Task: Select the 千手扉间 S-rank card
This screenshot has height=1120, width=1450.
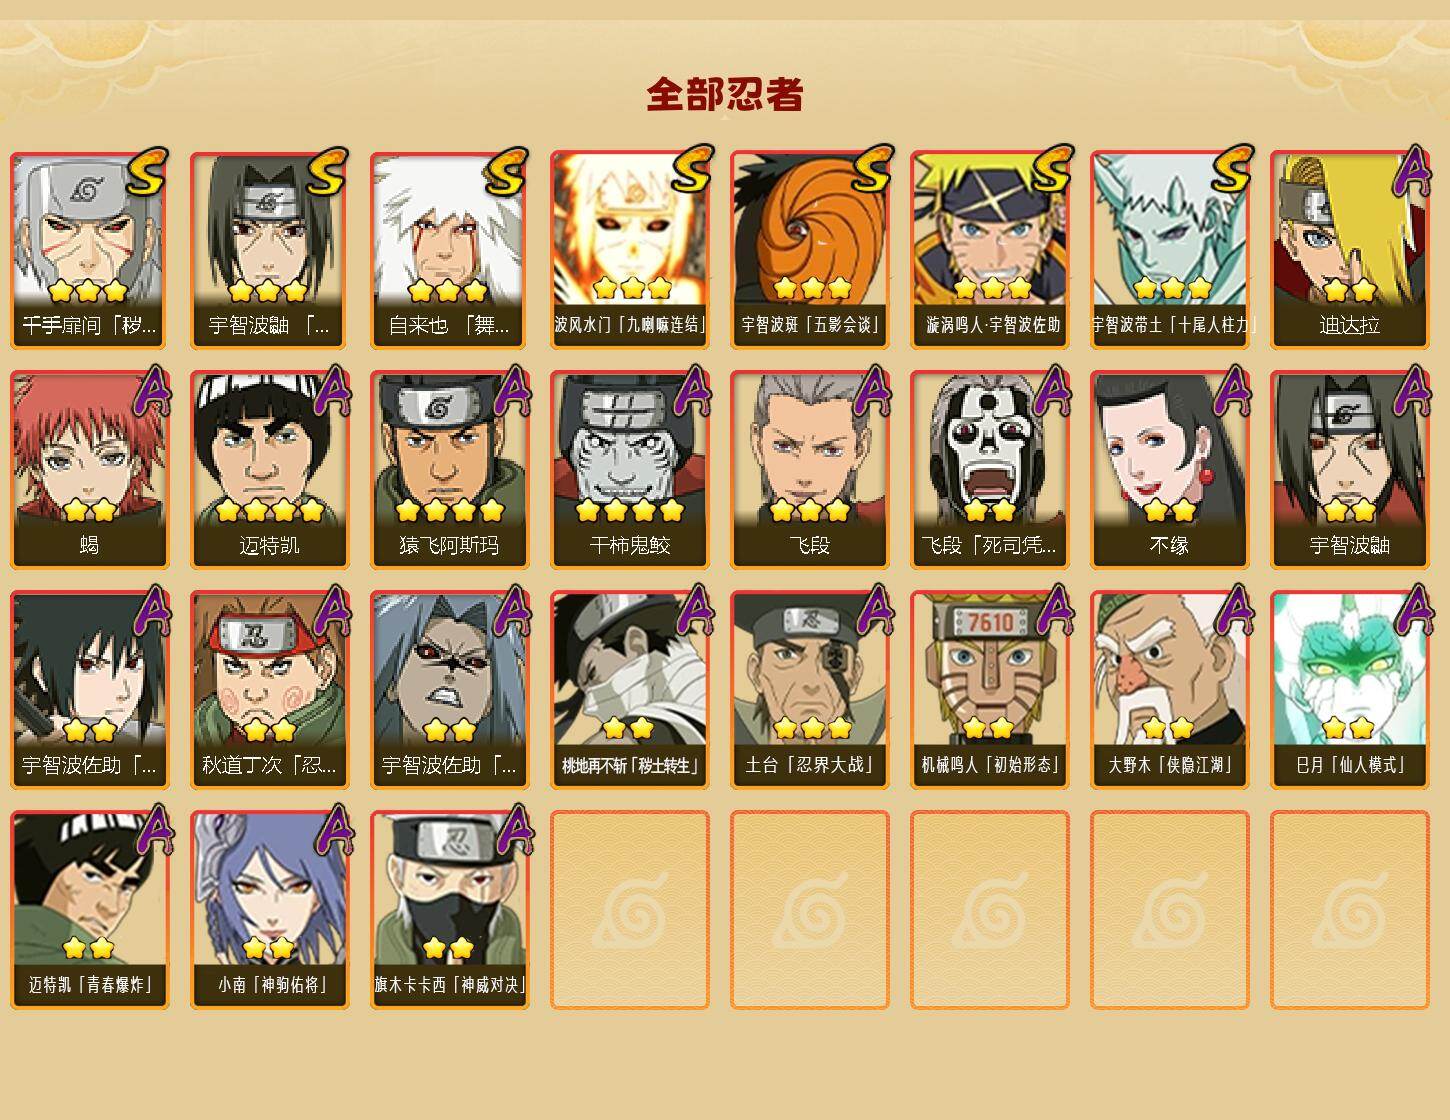Action: (89, 250)
